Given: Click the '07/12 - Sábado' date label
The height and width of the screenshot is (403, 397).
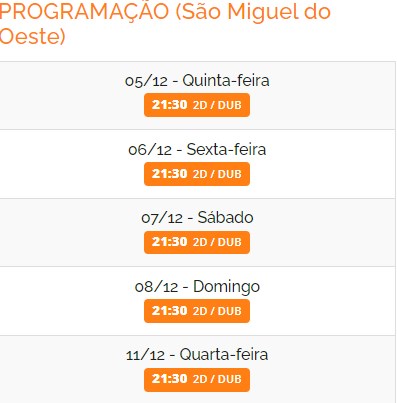Looking at the screenshot, I should (197, 218).
